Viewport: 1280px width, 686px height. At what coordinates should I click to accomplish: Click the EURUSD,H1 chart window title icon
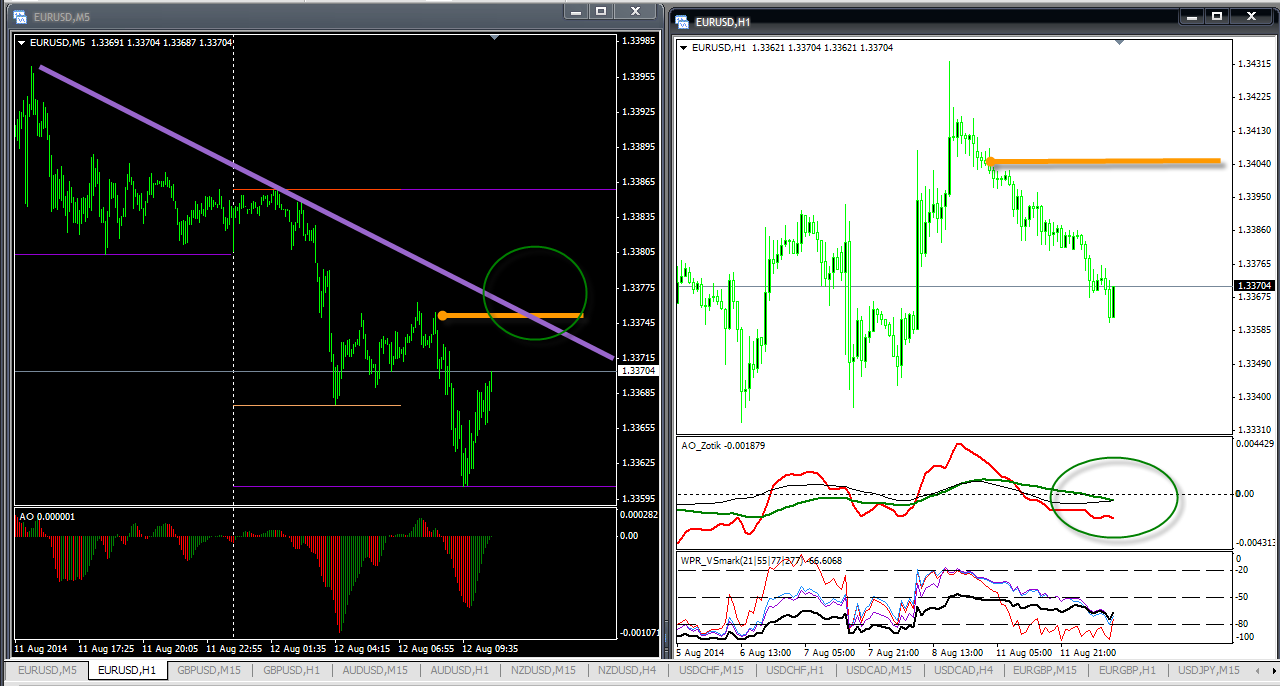coord(681,20)
